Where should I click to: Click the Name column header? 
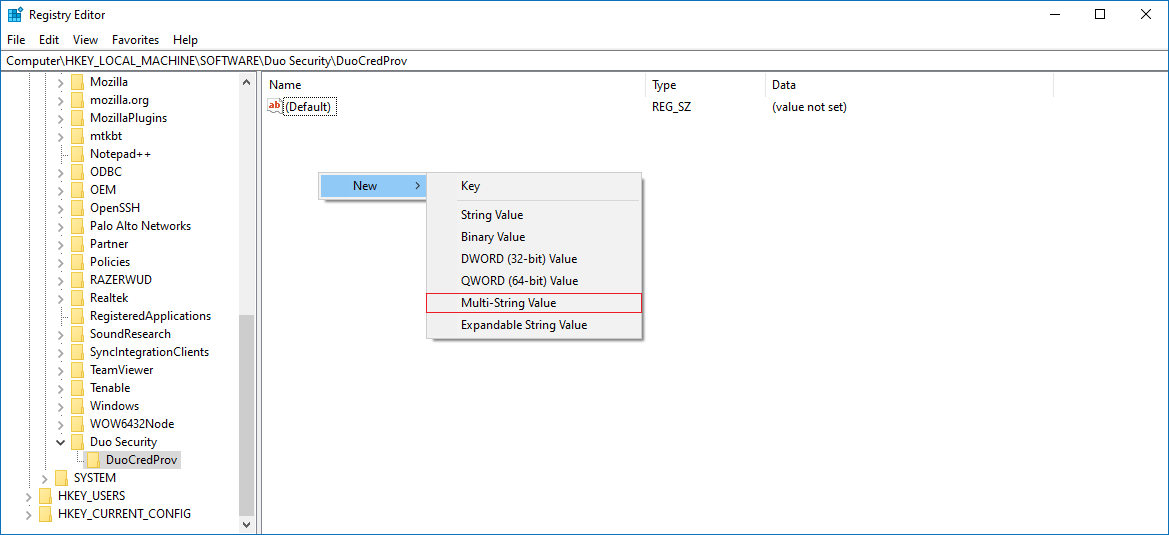285,85
